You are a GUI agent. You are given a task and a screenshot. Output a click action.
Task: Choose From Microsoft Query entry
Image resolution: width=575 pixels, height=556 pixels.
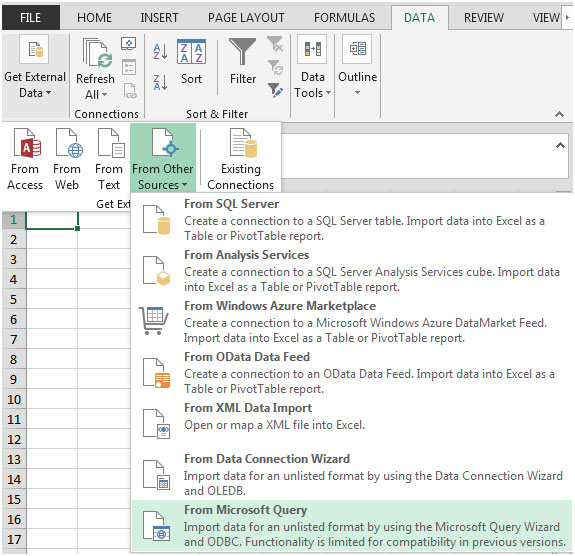[352, 526]
